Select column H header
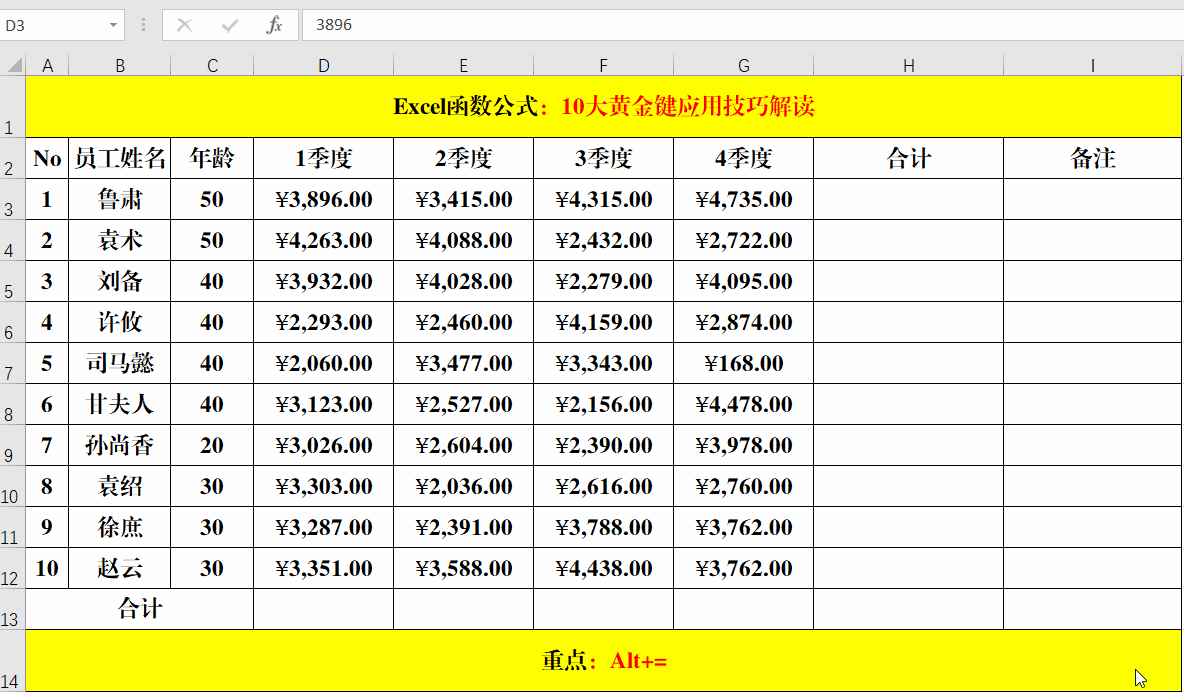 (x=908, y=66)
